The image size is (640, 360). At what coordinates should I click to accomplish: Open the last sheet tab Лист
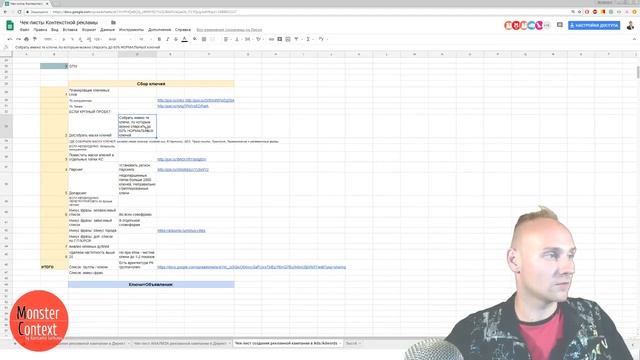pyautogui.click(x=353, y=343)
